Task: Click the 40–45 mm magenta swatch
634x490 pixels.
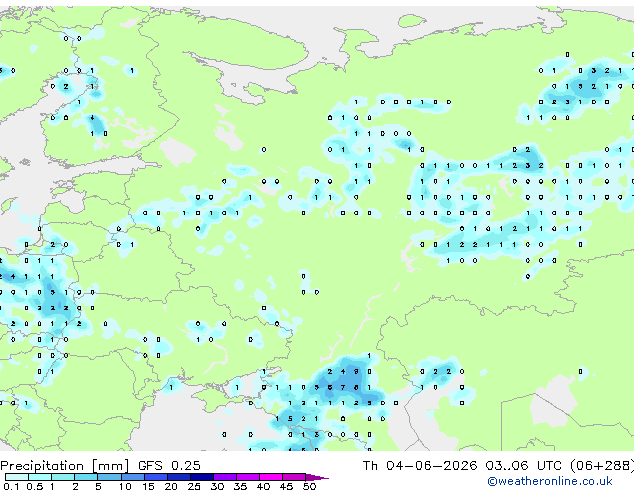Action: (271, 477)
